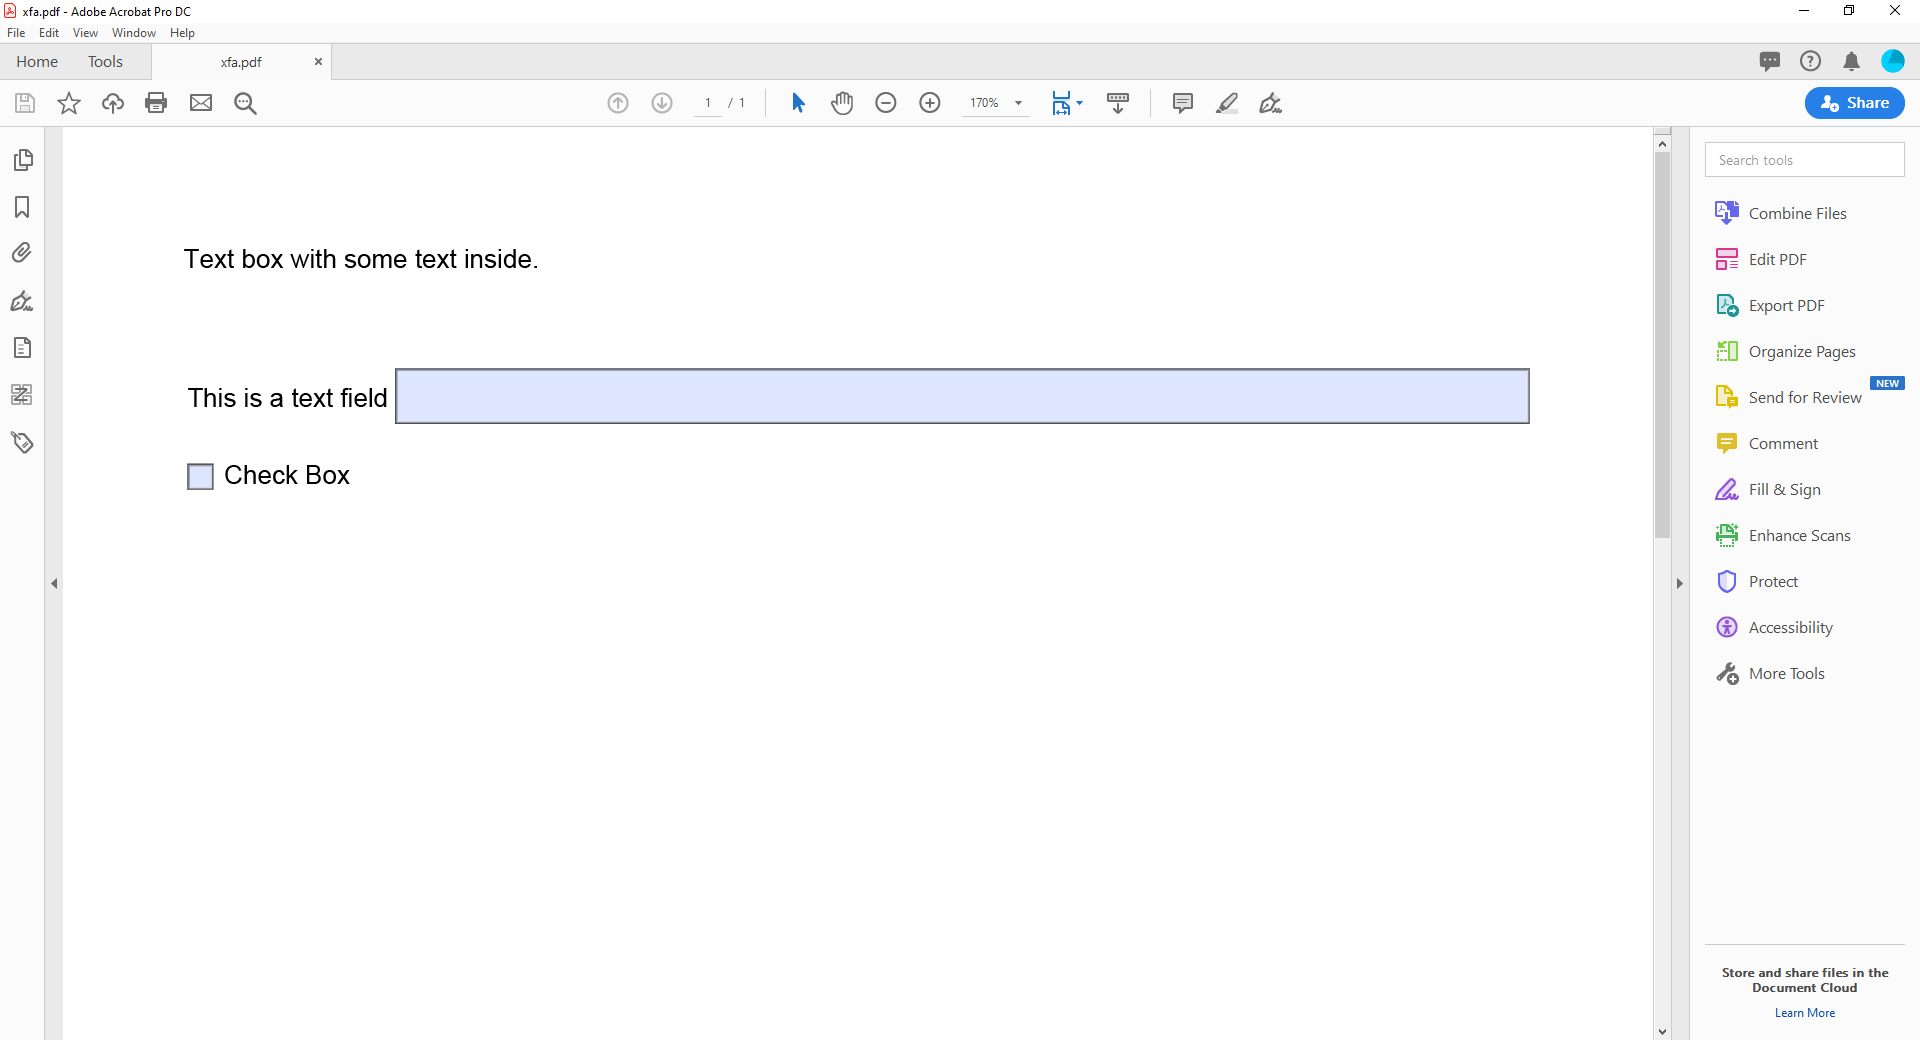Click the Print file icon
1920x1040 pixels.
click(x=156, y=103)
